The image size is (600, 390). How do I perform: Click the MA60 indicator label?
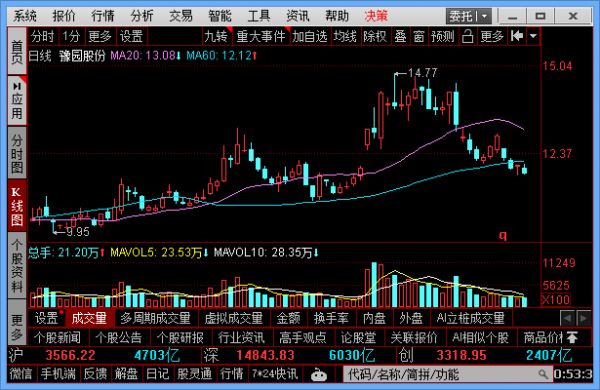(x=222, y=56)
